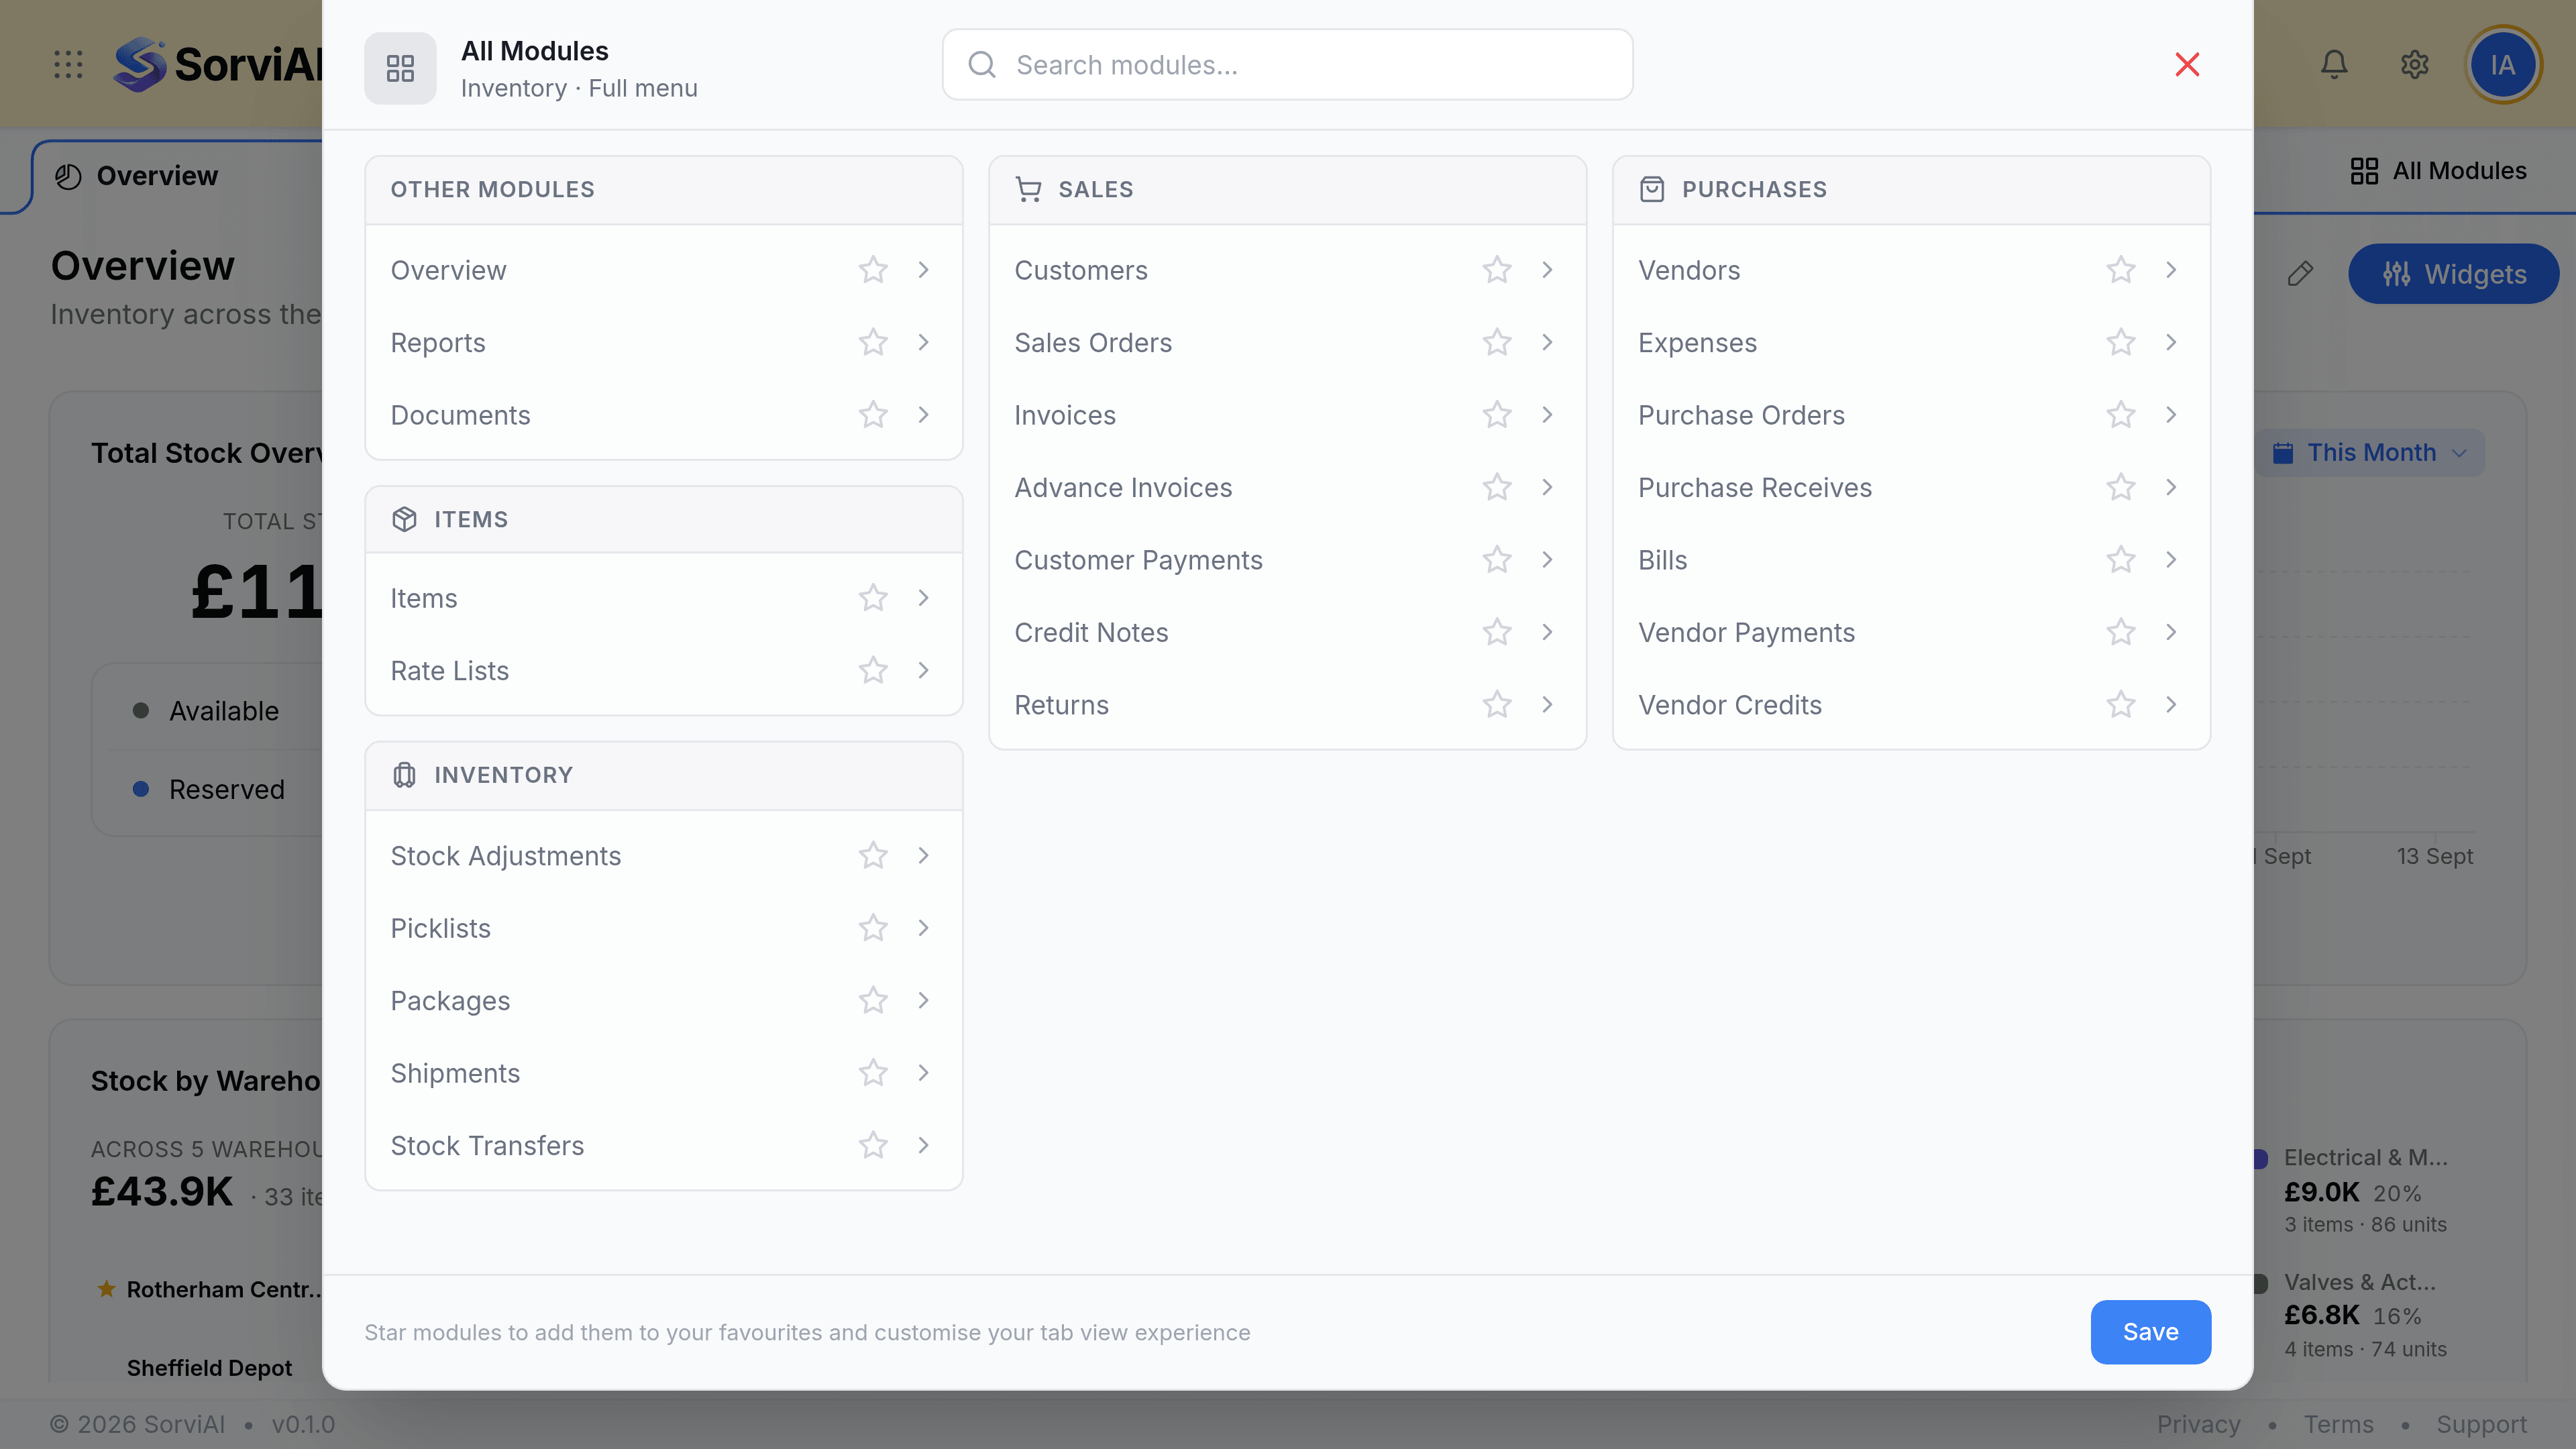Toggle star for Purchase Orders

click(x=2121, y=415)
